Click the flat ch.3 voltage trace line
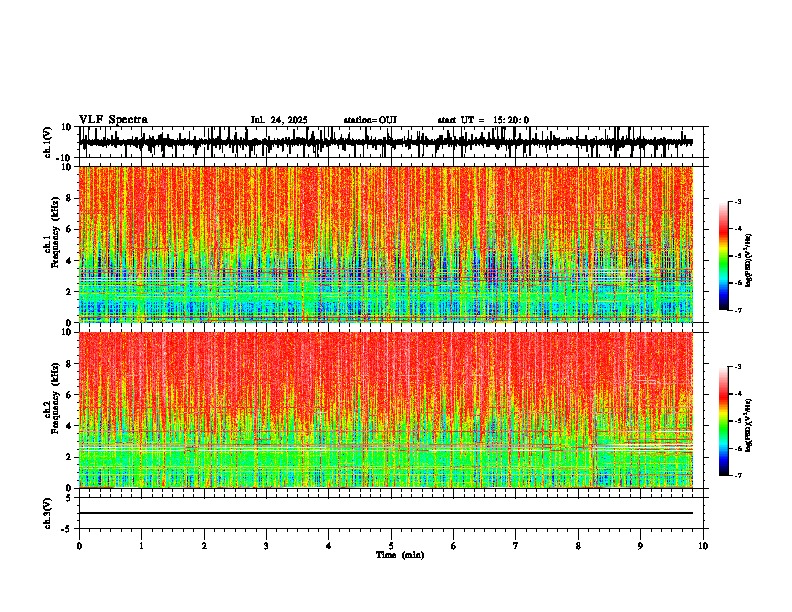The image size is (792, 612). pos(385,513)
